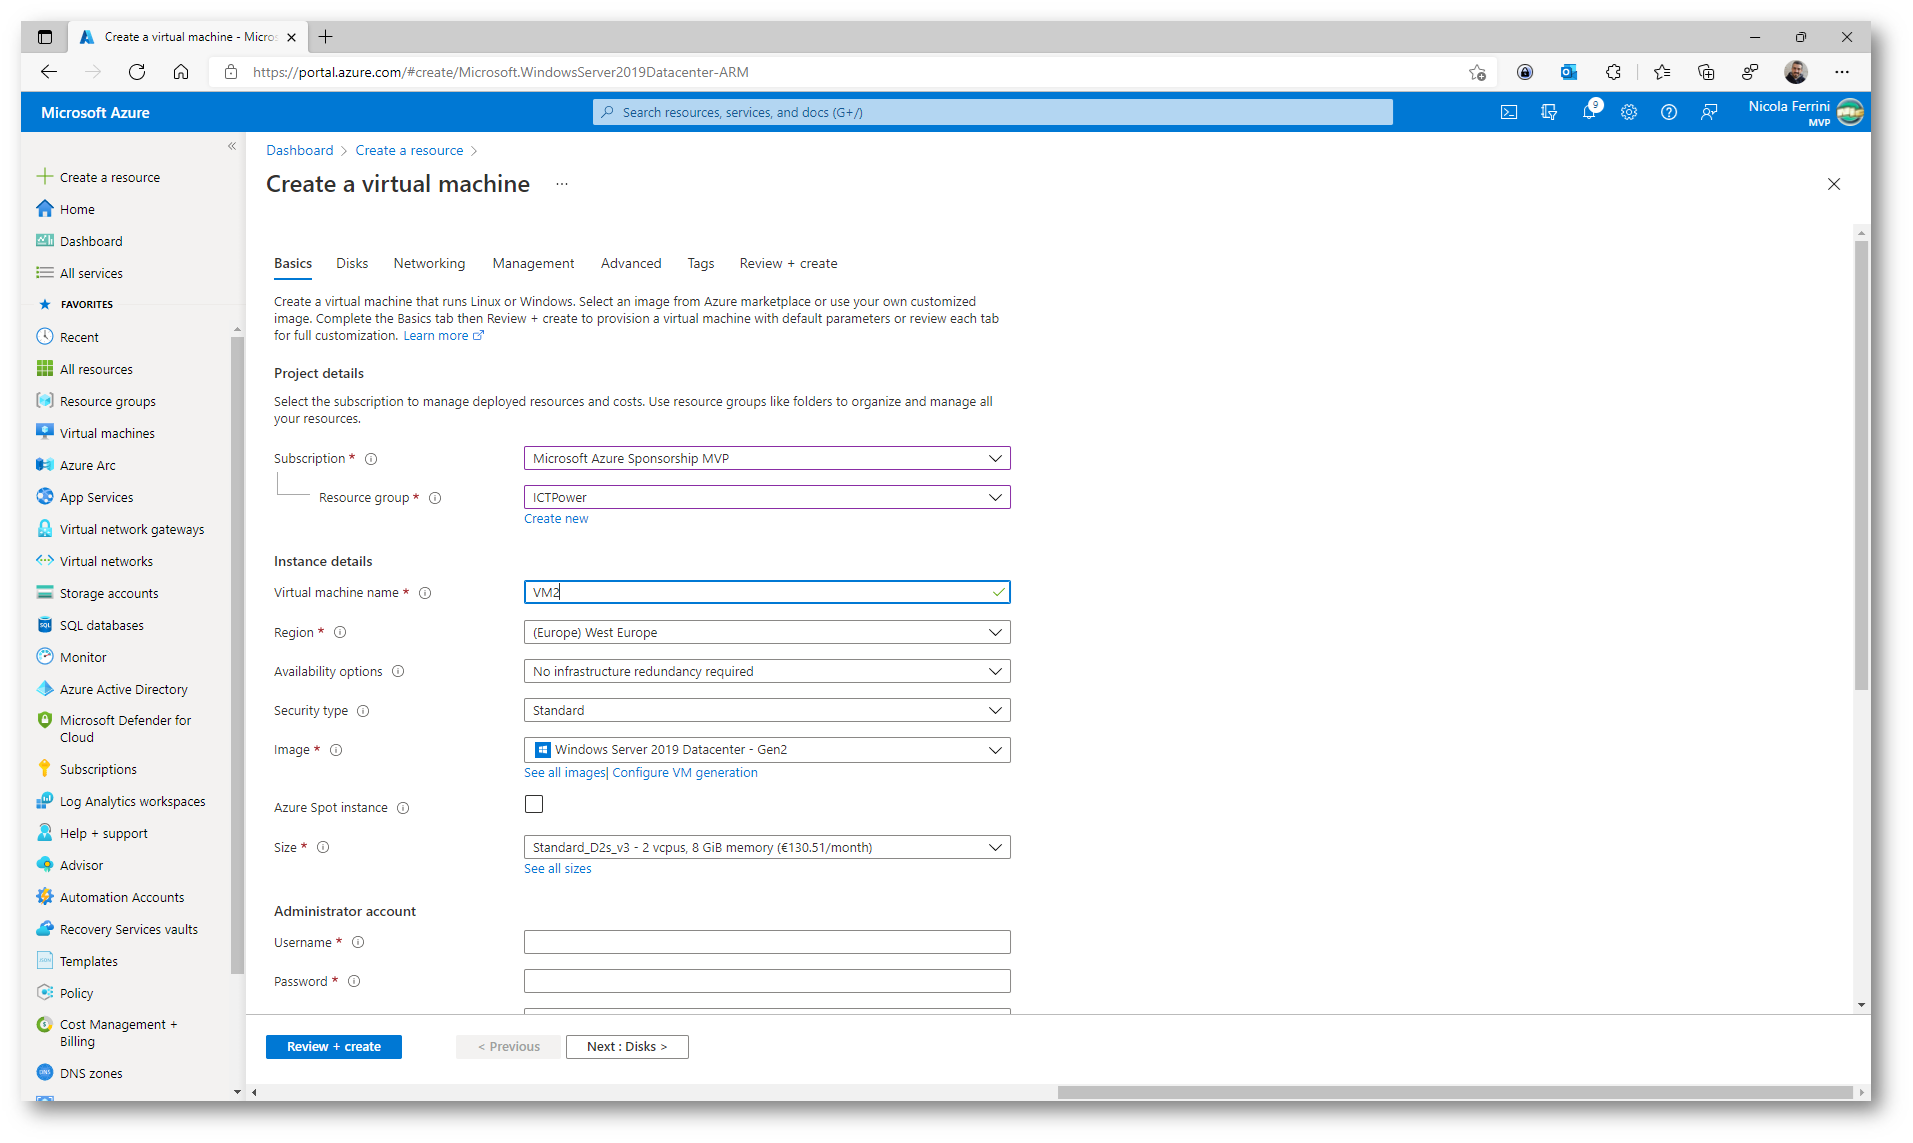Click the See all images link
This screenshot has width=1913, height=1143.
pos(564,773)
